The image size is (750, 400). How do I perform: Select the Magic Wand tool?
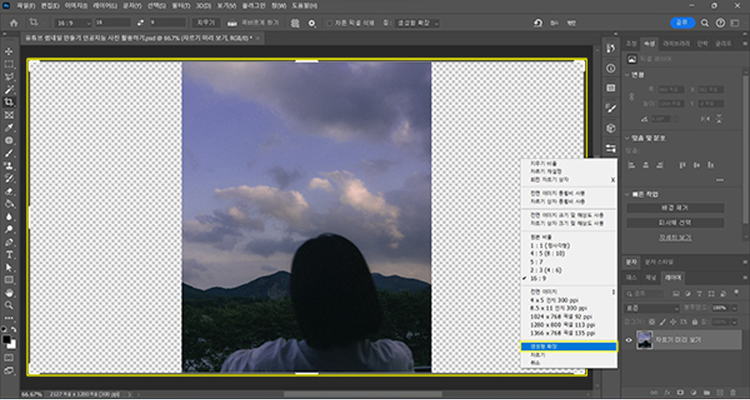9,89
